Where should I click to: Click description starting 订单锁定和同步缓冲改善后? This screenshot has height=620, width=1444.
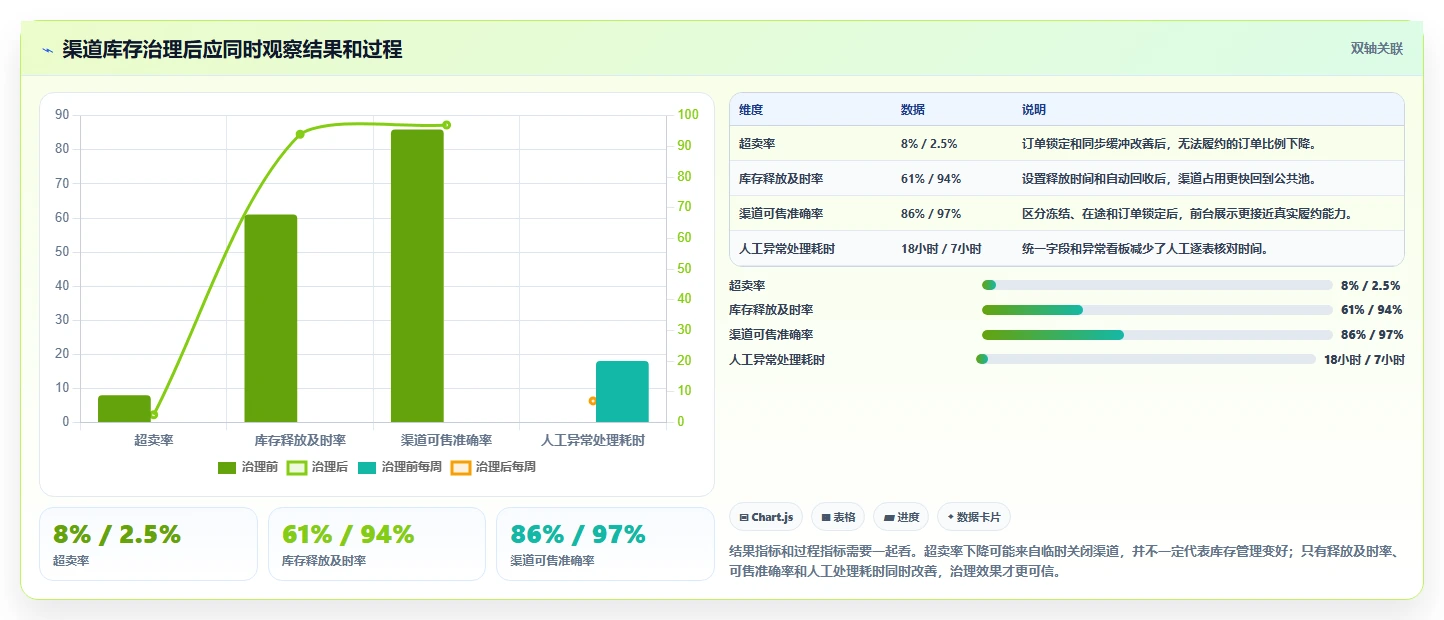[1169, 143]
